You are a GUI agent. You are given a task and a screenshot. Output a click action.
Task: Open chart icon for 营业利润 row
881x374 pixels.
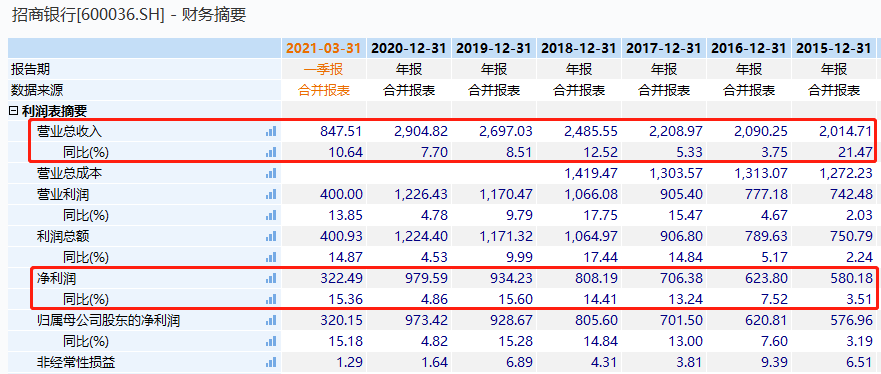tap(271, 194)
